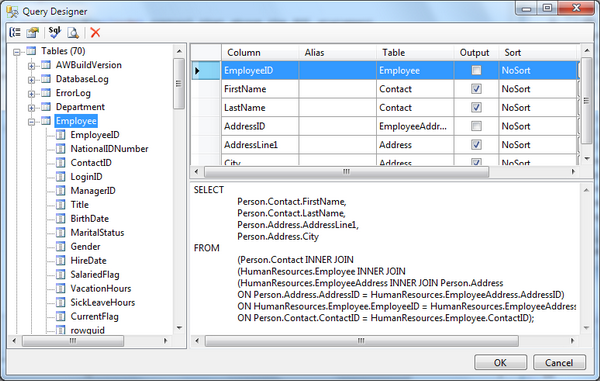Click the Sort column header
Image resolution: width=600 pixels, height=381 pixels.
[539, 52]
